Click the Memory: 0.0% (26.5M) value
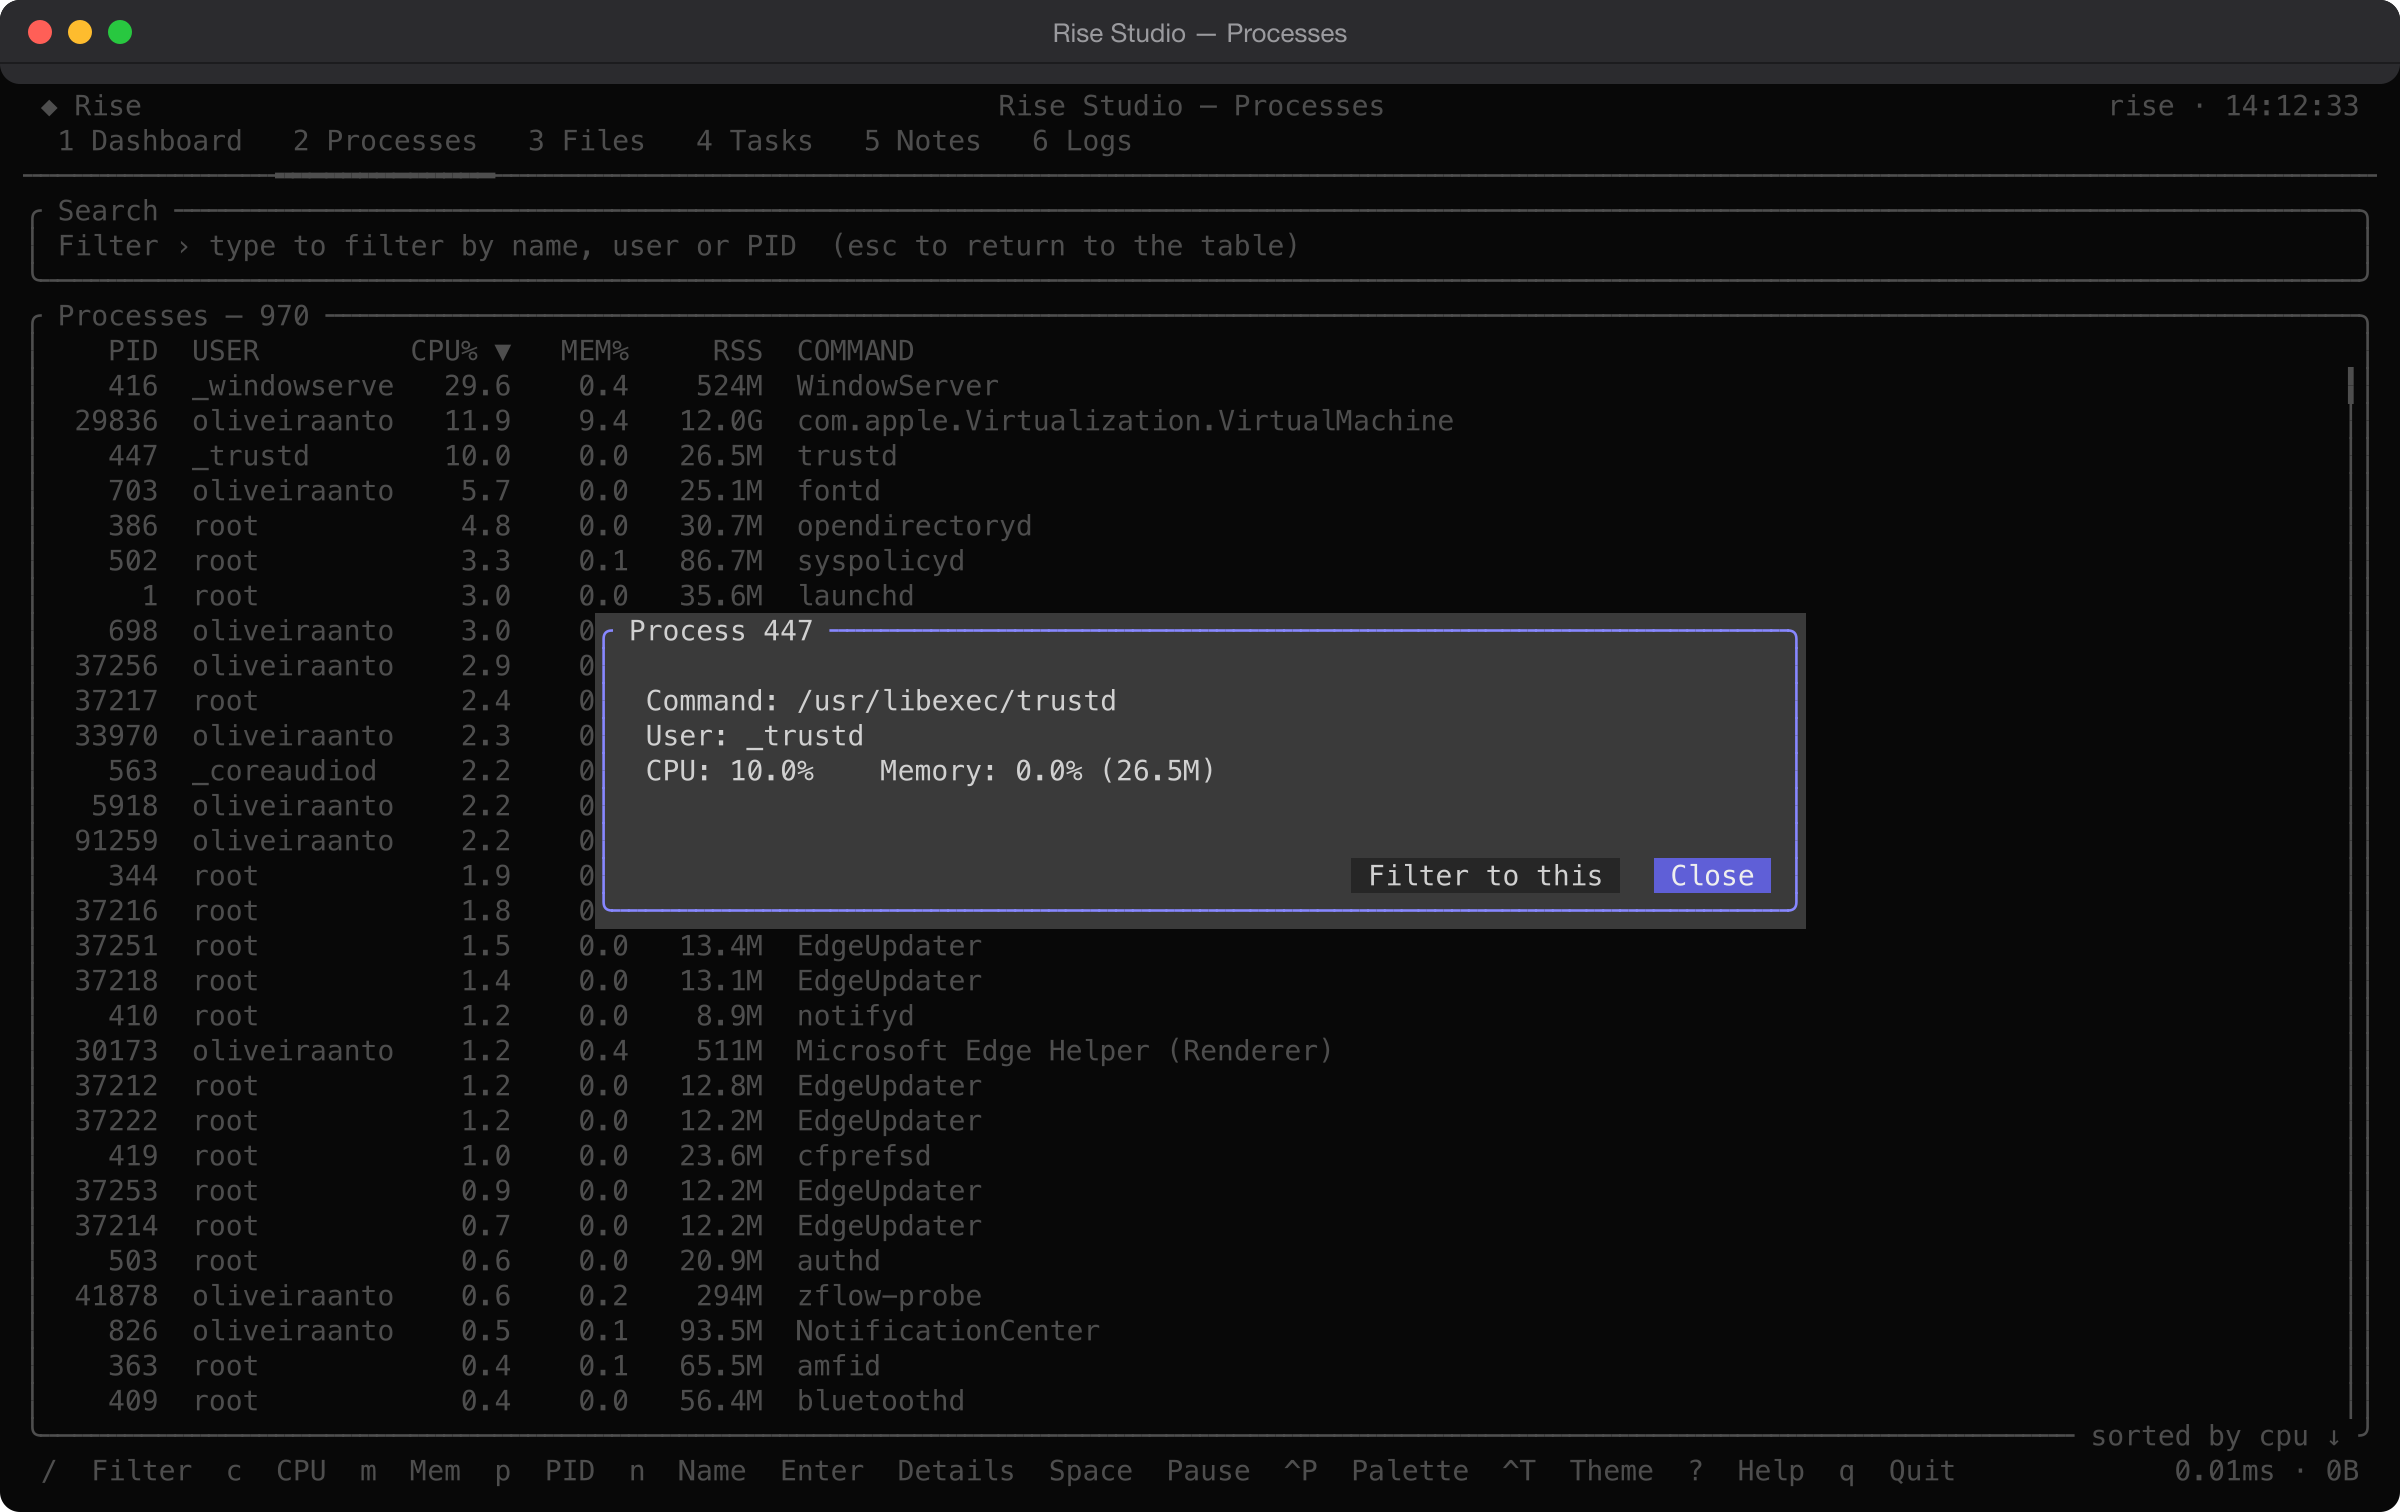 pyautogui.click(x=1048, y=771)
